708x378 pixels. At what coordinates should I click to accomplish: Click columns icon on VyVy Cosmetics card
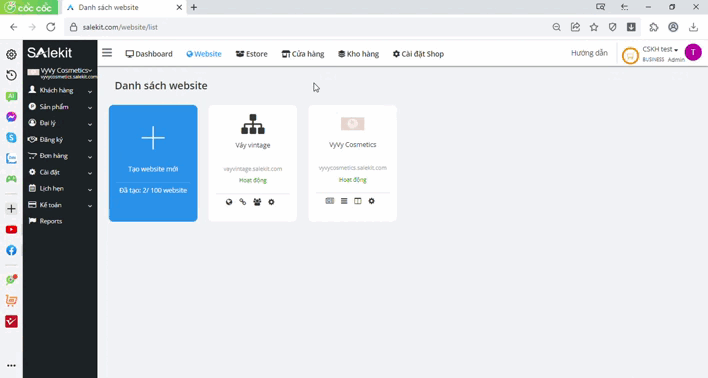pos(358,201)
